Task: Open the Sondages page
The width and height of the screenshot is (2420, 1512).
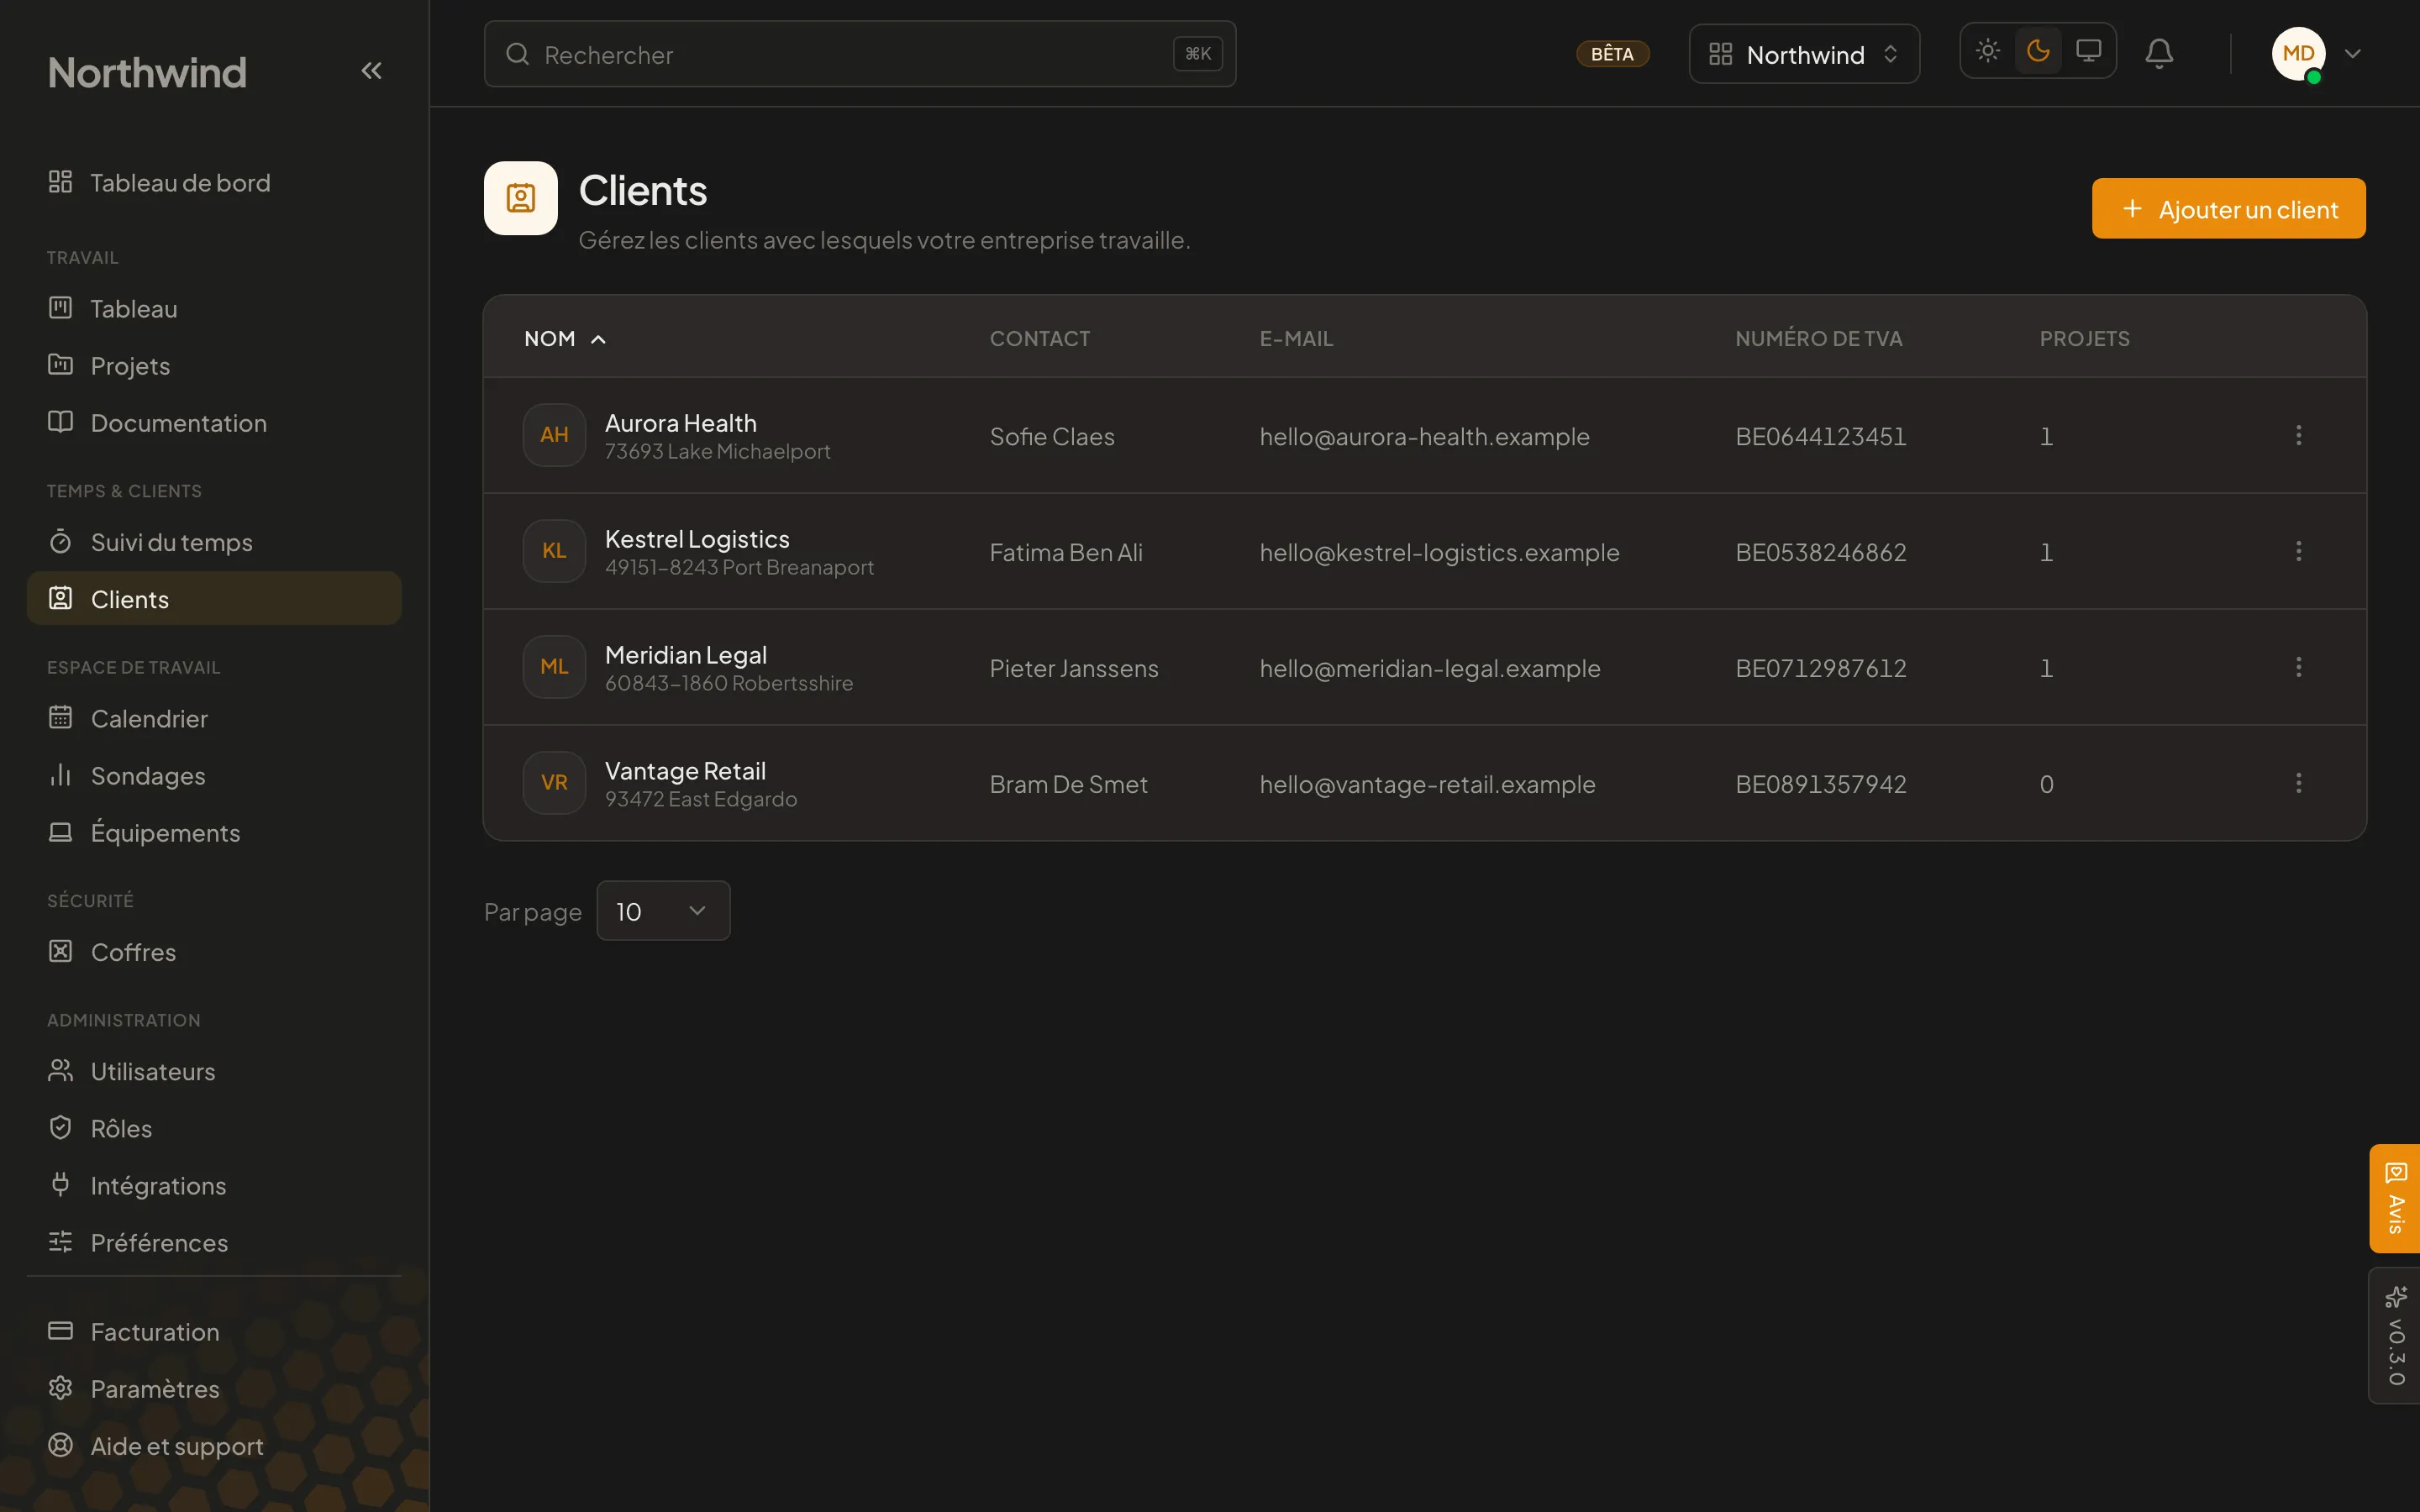Action: [214, 775]
